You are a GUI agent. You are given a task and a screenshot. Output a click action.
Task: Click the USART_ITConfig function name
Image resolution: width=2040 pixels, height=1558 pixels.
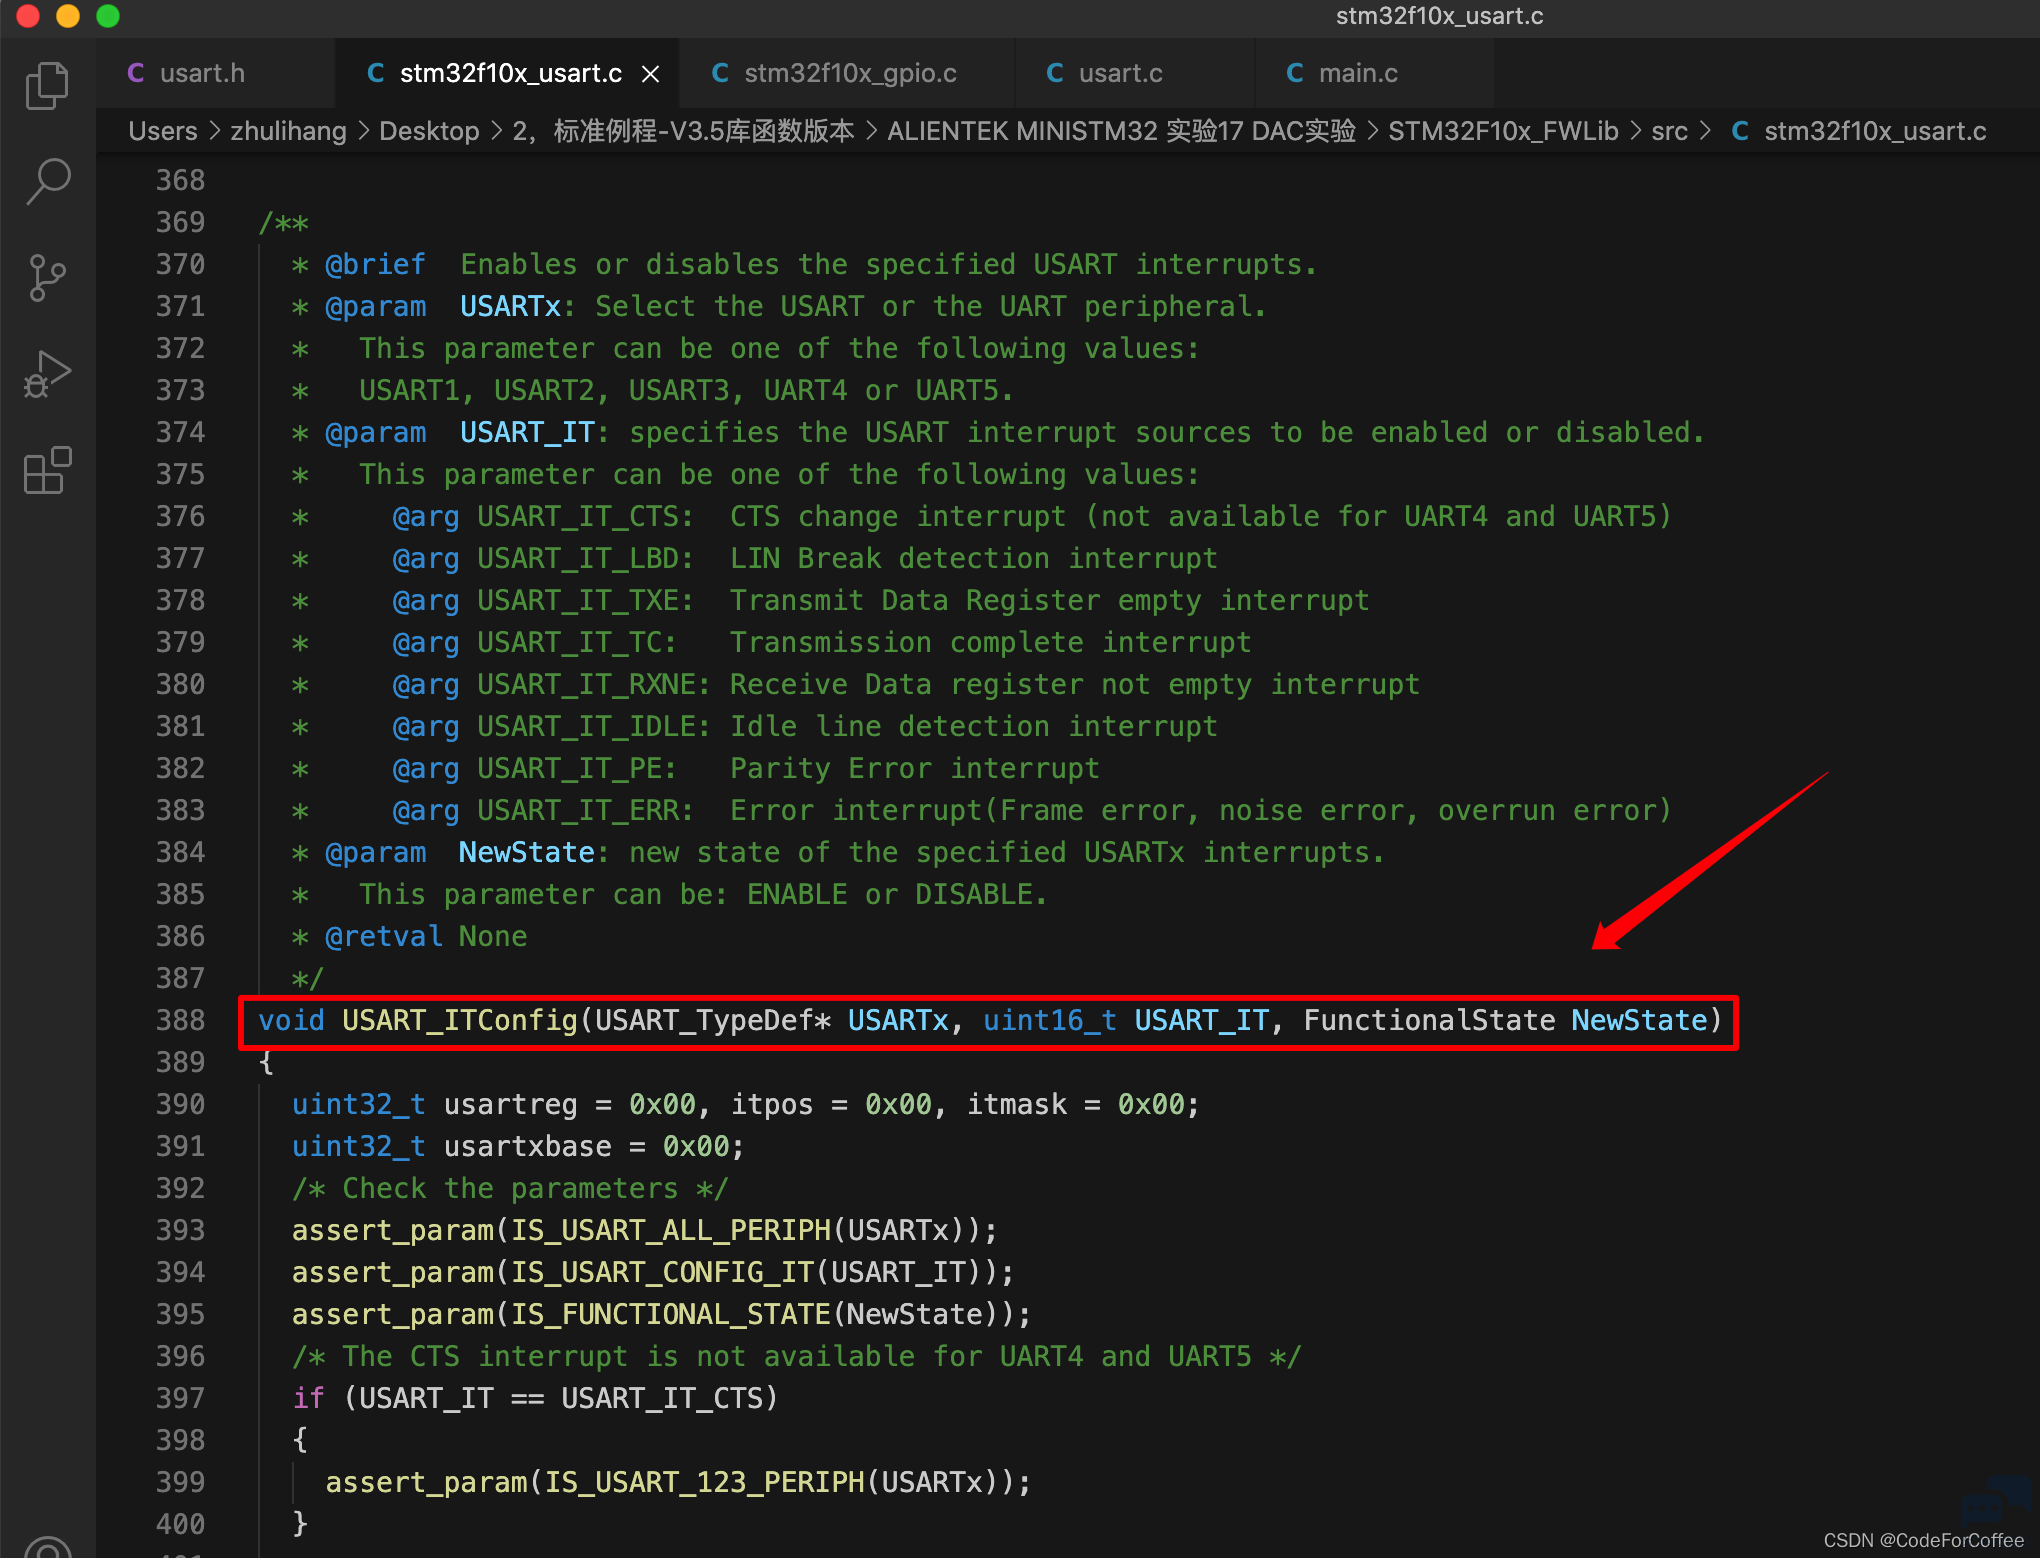pos(460,1020)
